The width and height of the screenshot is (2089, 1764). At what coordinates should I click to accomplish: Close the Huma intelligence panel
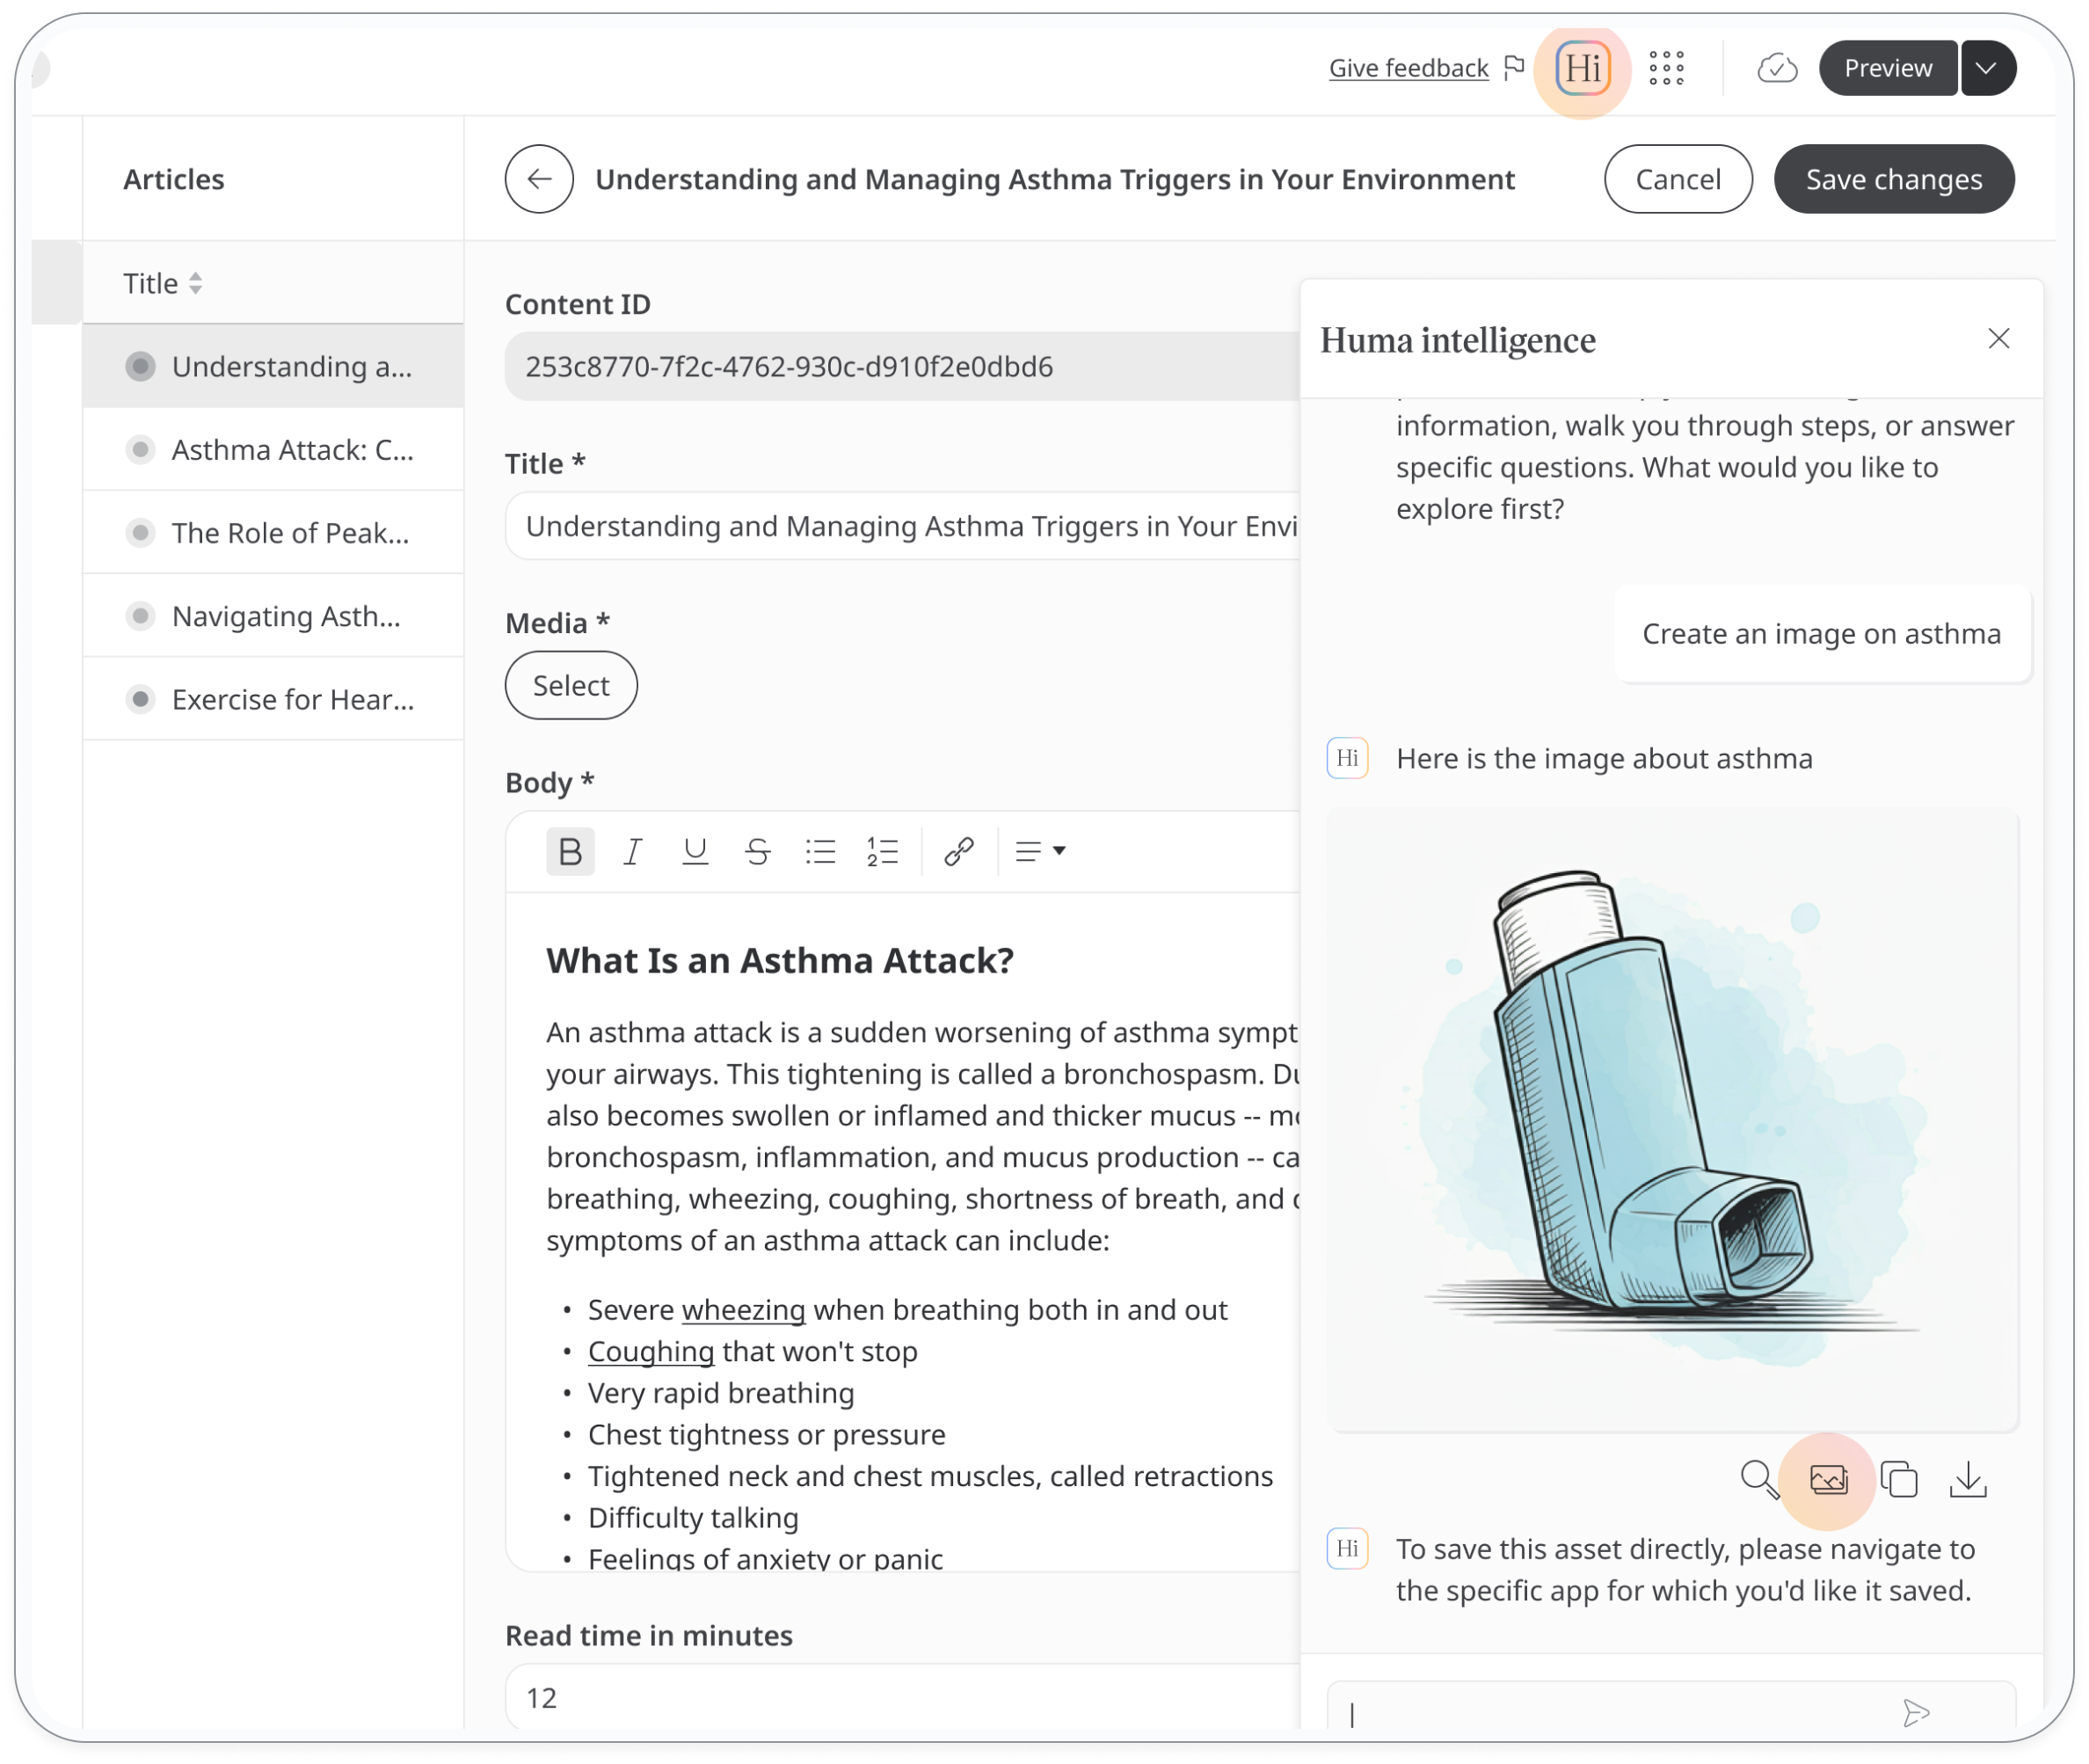click(x=1998, y=339)
